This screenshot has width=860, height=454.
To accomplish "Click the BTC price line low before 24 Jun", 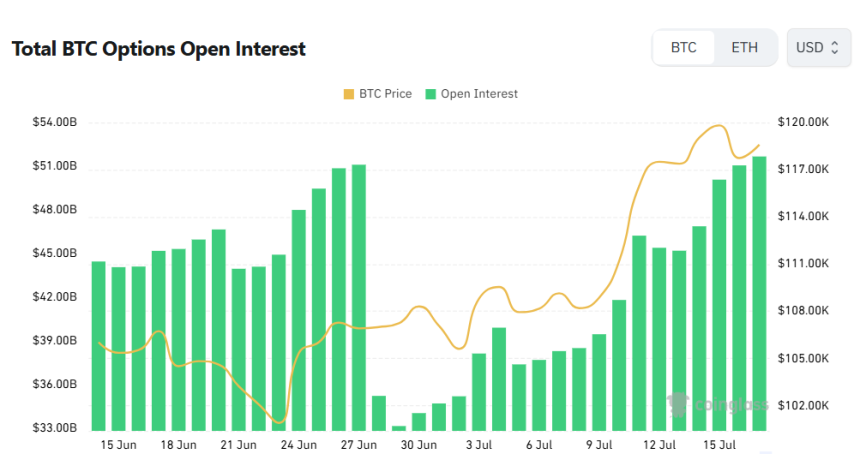I will (x=279, y=422).
